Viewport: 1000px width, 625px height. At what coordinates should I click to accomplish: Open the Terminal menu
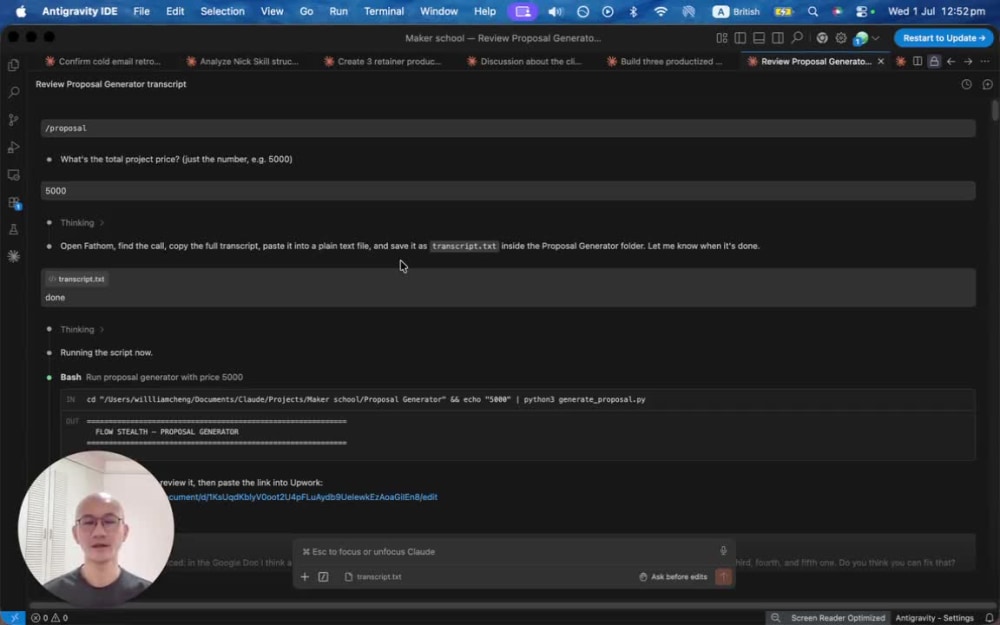click(384, 11)
